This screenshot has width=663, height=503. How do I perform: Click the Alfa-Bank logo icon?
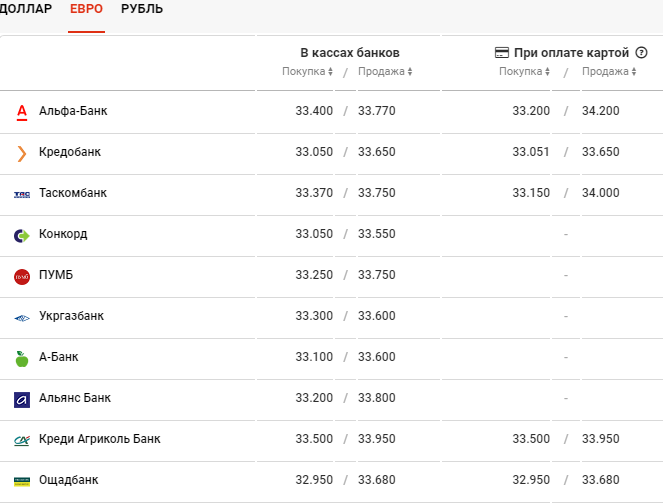(22, 111)
